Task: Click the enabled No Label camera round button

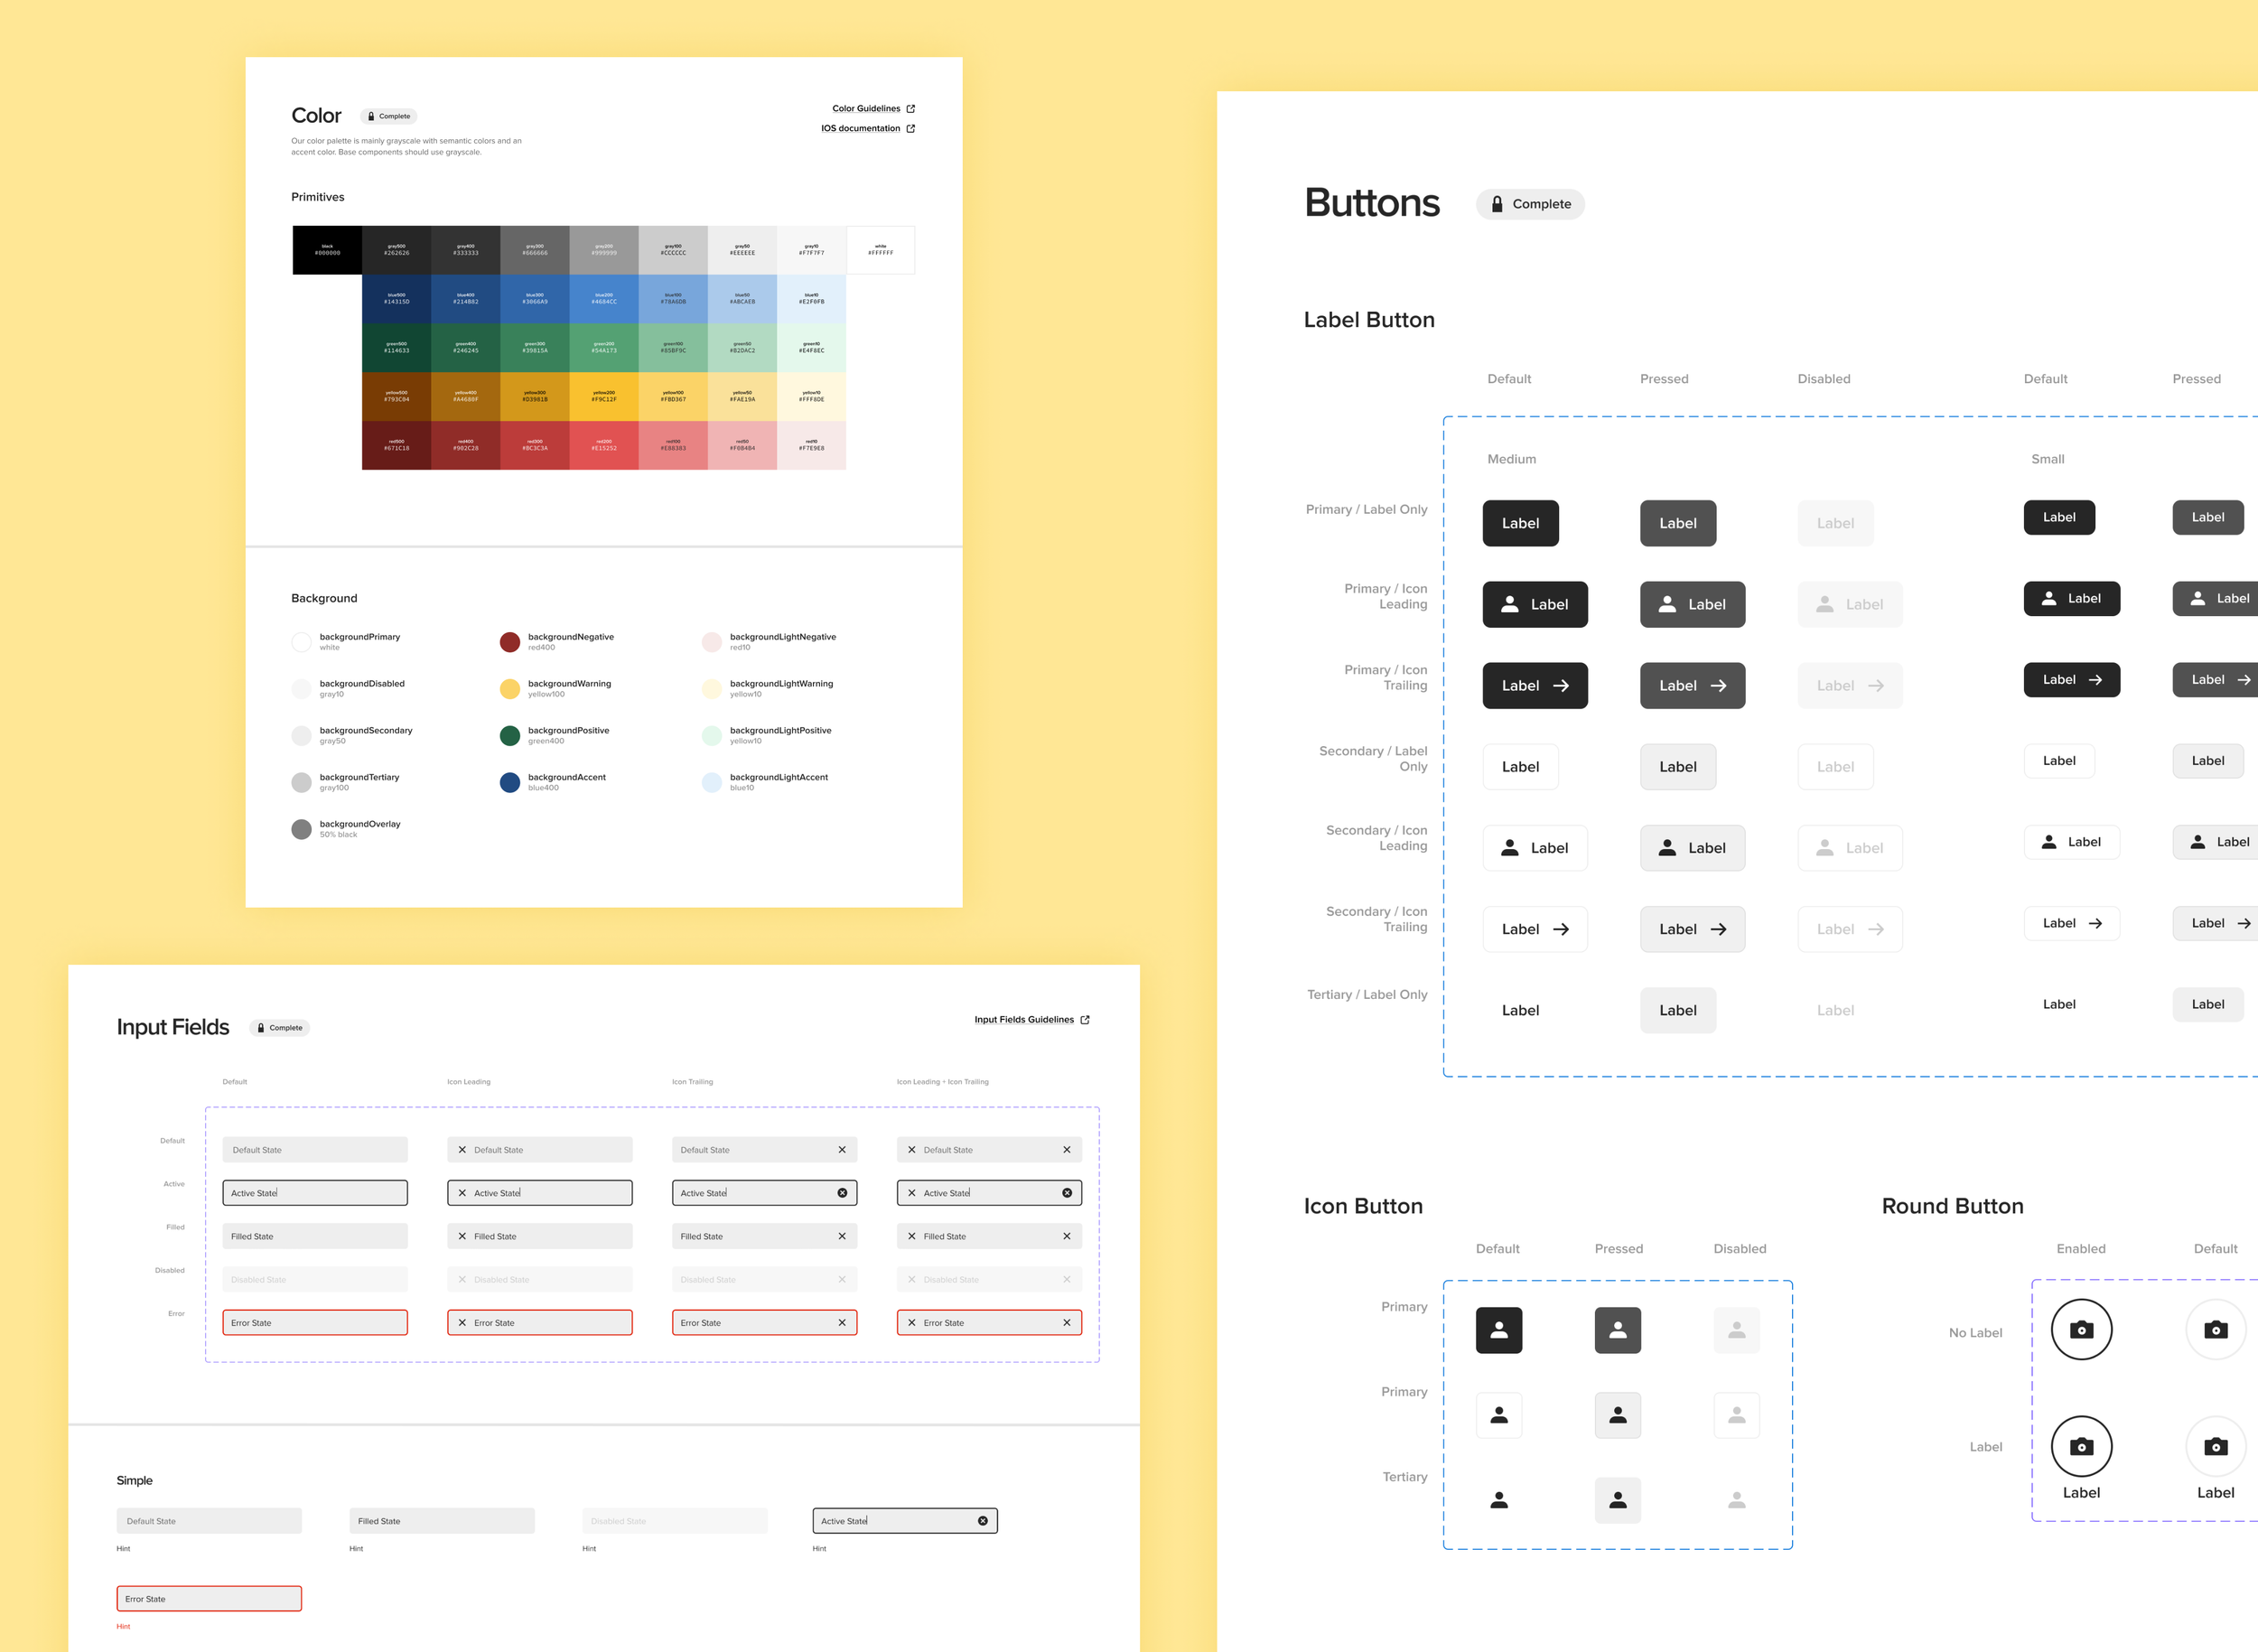Action: 2081,1330
